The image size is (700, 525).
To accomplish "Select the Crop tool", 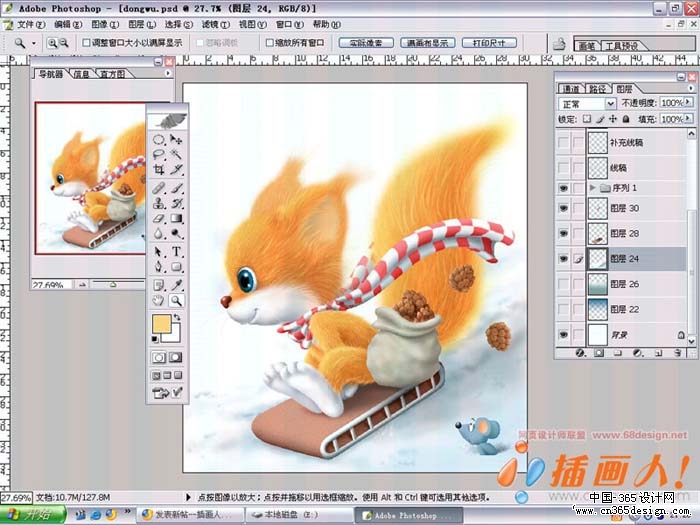I will click(159, 169).
